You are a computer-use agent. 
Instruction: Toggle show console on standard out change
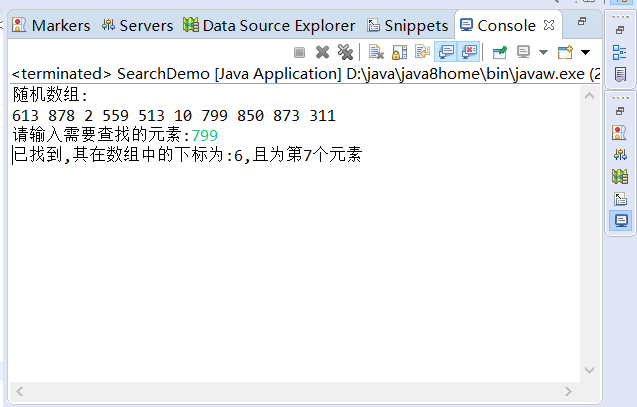pyautogui.click(x=446, y=52)
